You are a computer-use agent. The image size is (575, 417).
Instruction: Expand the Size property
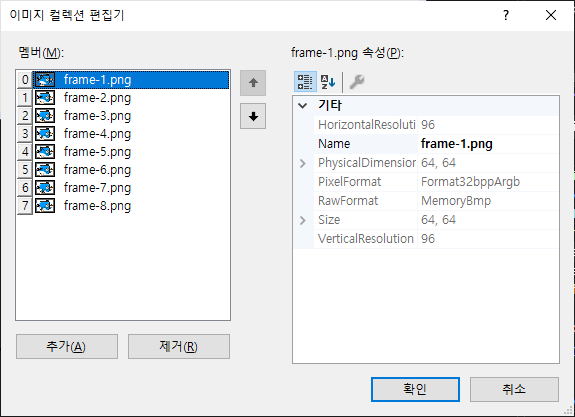pos(303,220)
